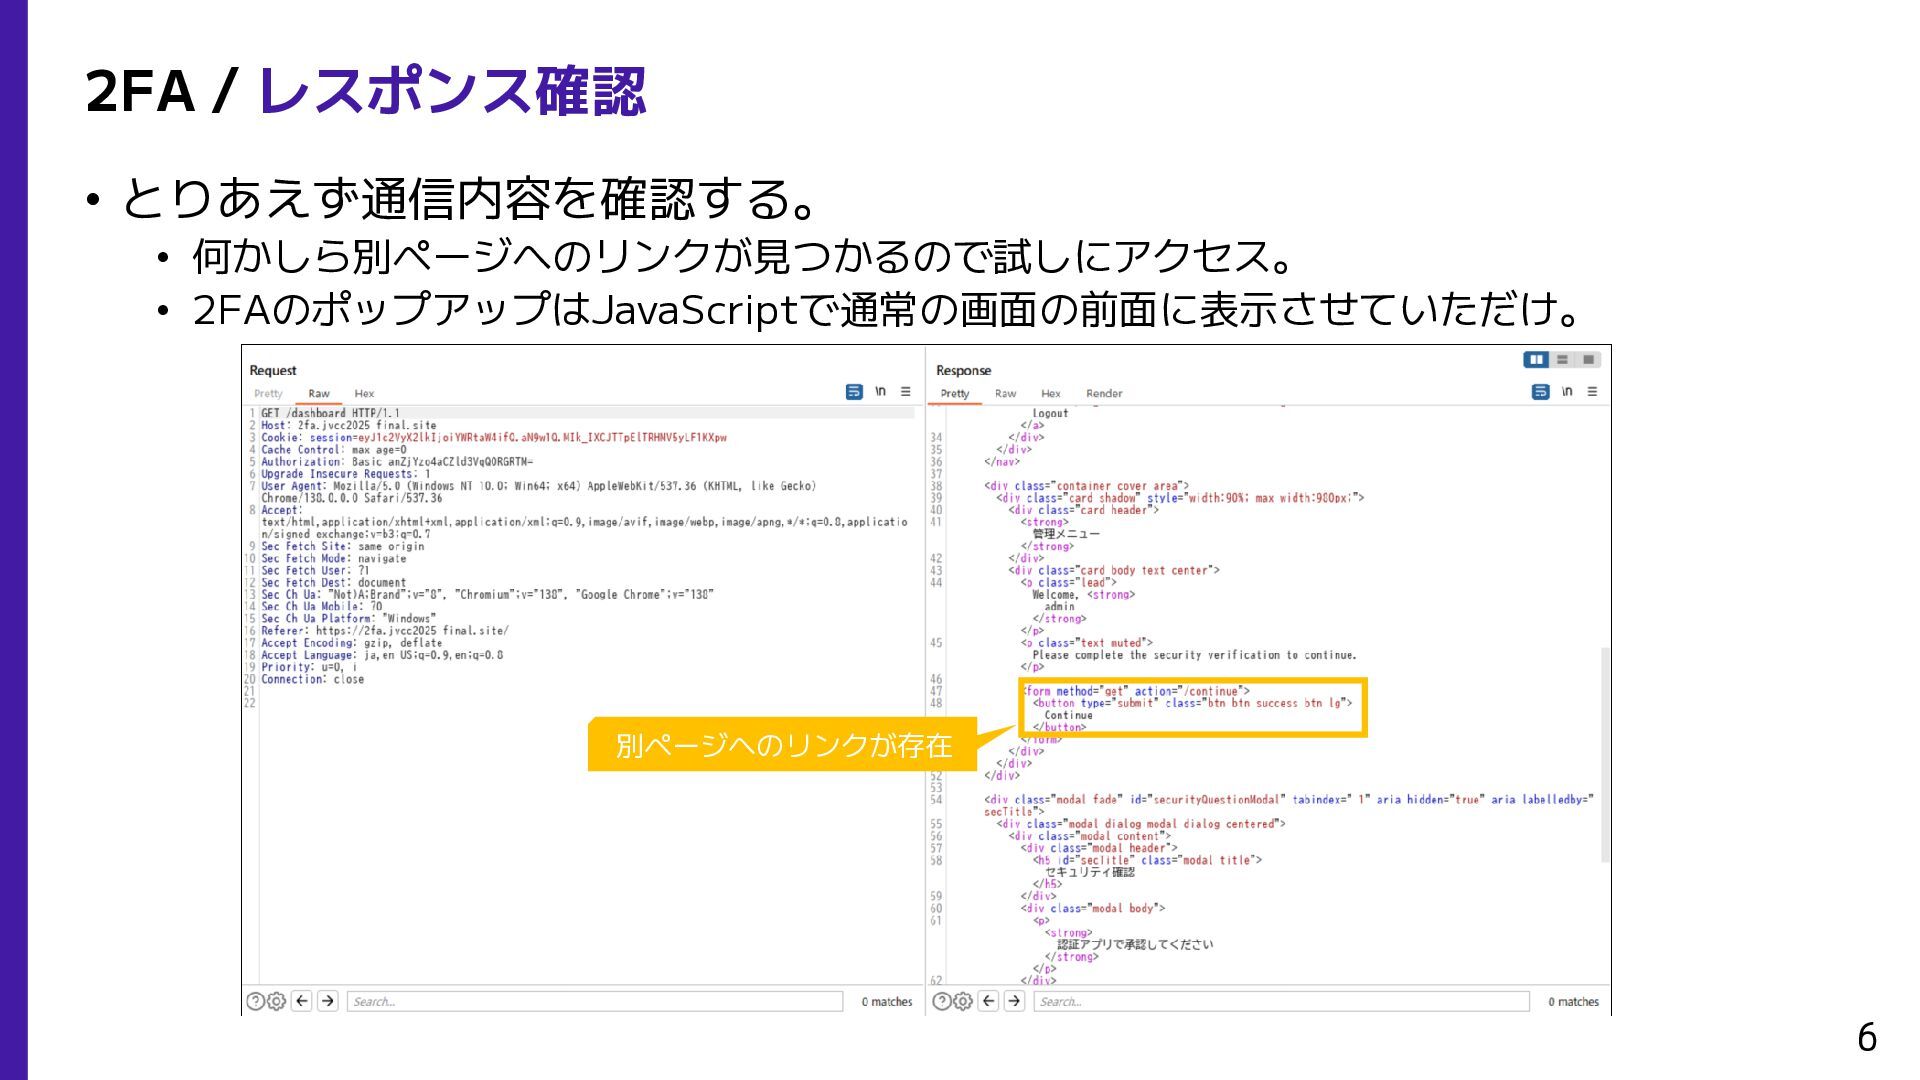Open the Response panel hamburger menu
Screen dimensions: 1920x1080
1593,392
